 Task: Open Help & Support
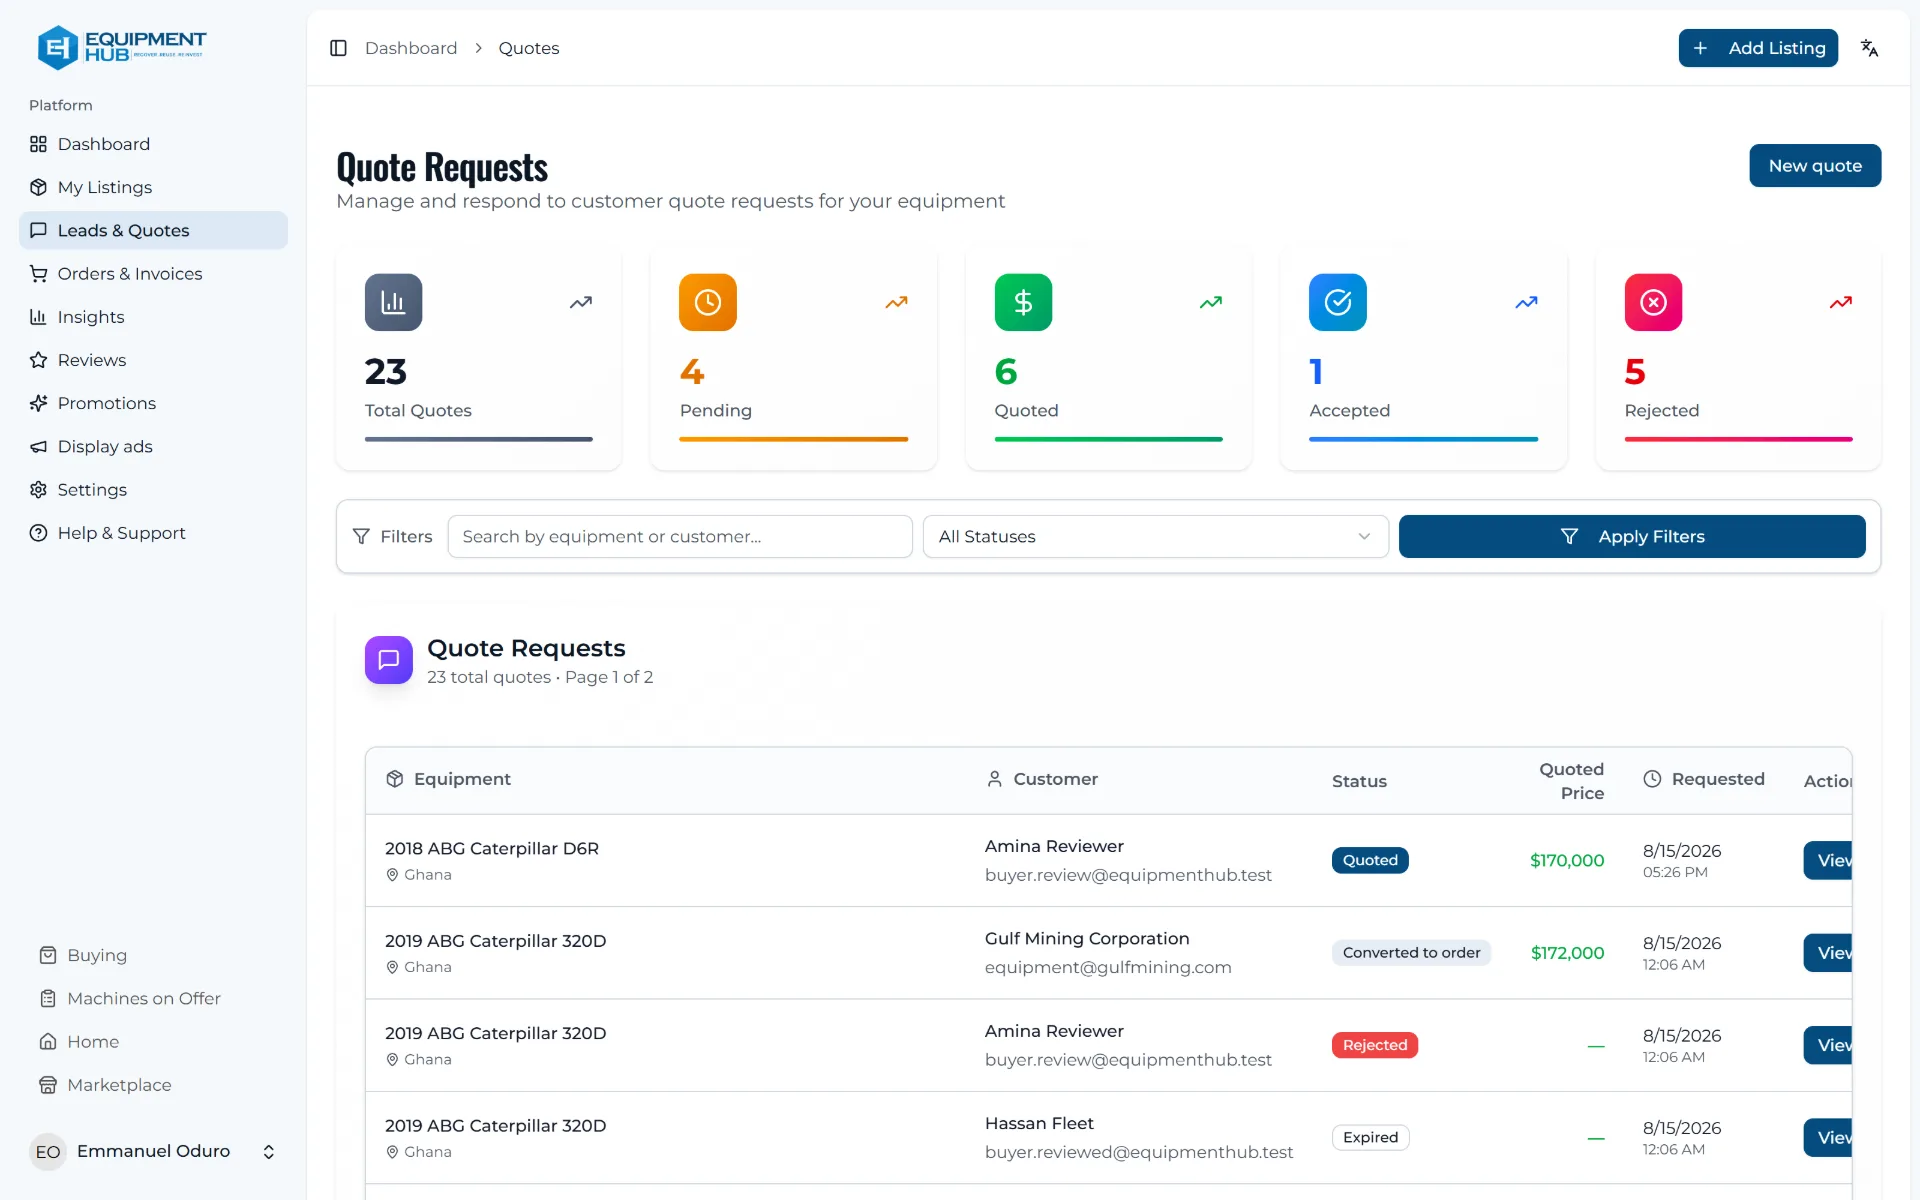153,533
